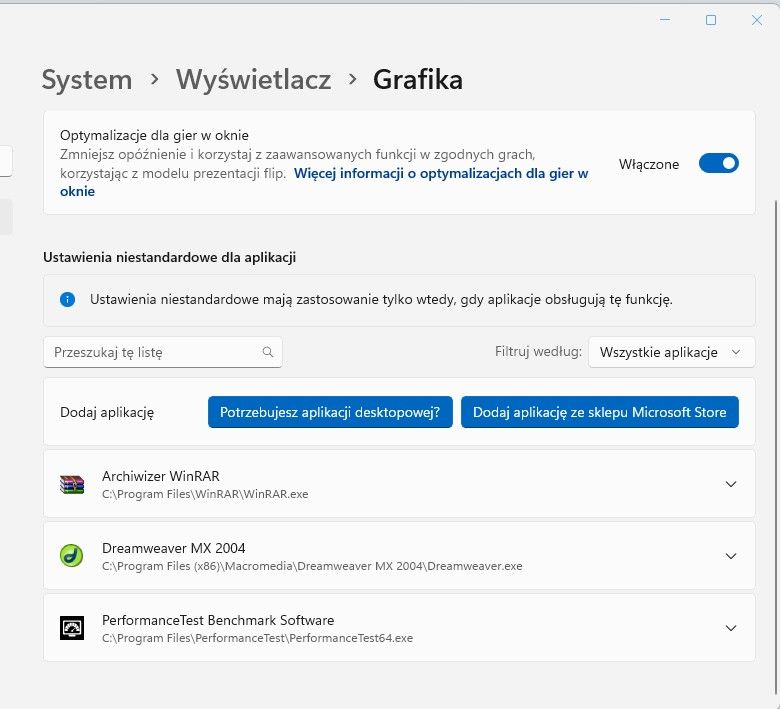The height and width of the screenshot is (709, 780).
Task: Click Ustawienia niestandardowe dla aplikacji heading
Action: coord(170,257)
